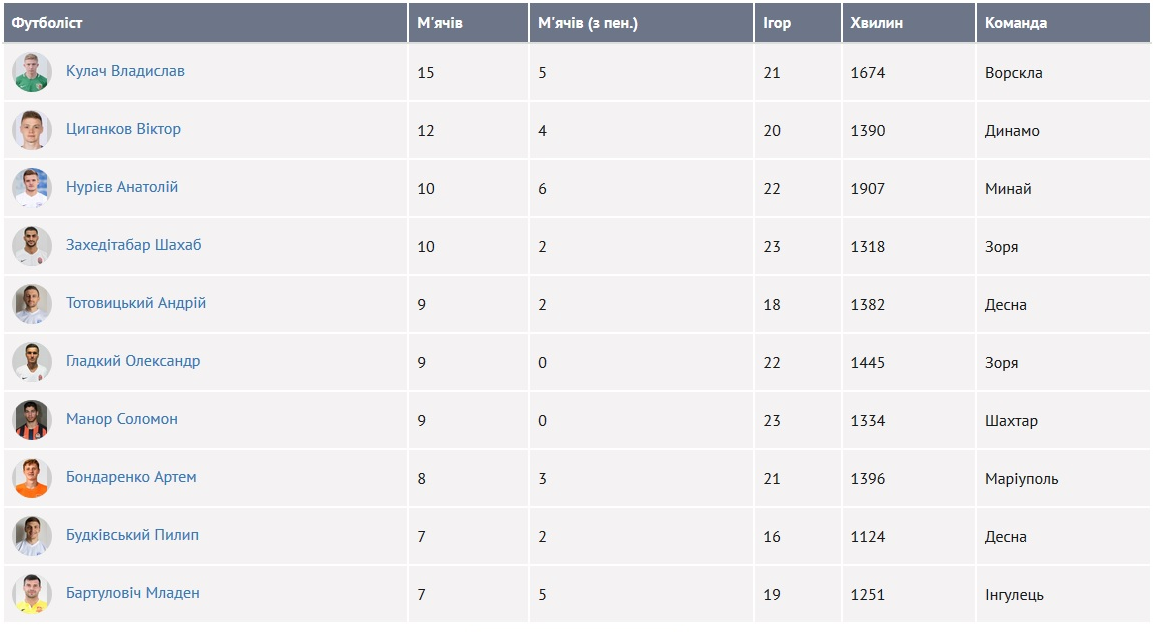Open Будківський Пилип player page
Image resolution: width=1156 pixels, height=632 pixels.
(x=132, y=535)
